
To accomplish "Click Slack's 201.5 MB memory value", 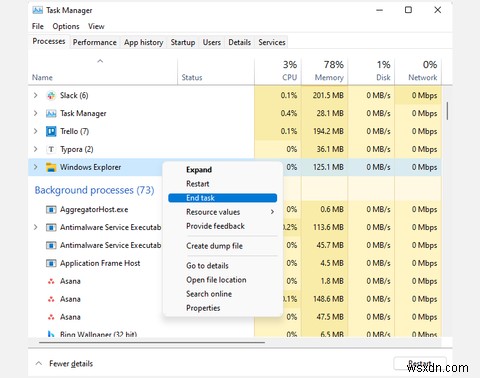I will click(x=328, y=96).
